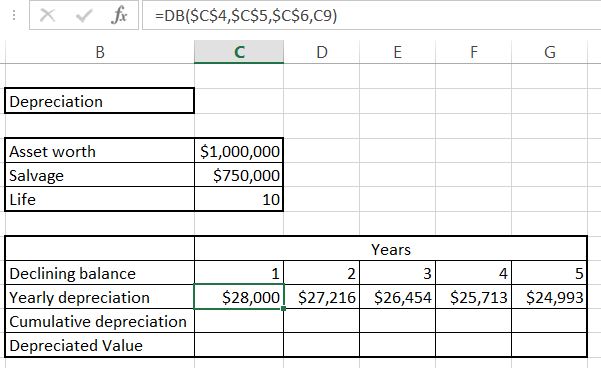Select empty Depreciated Value cell under year 1
601x368 pixels.
tap(239, 345)
